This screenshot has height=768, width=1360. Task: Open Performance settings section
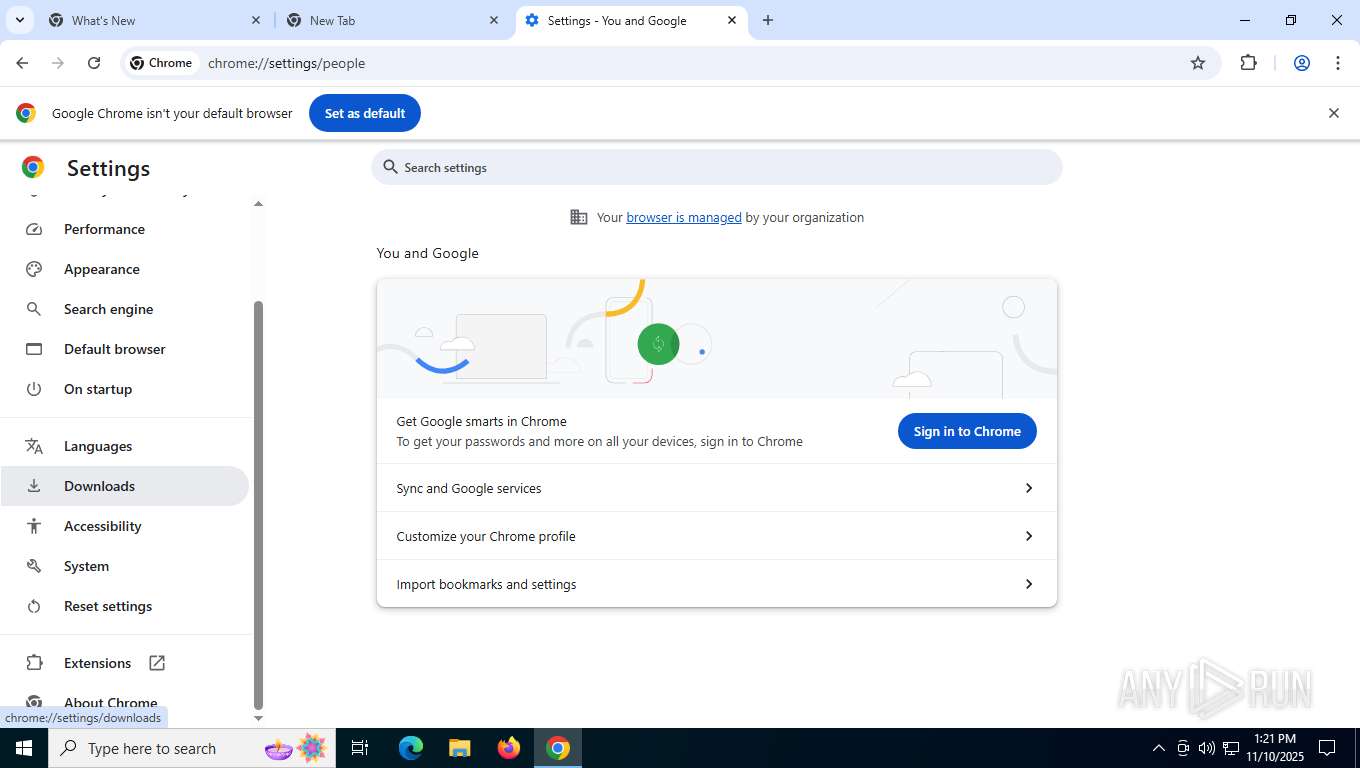pyautogui.click(x=124, y=229)
